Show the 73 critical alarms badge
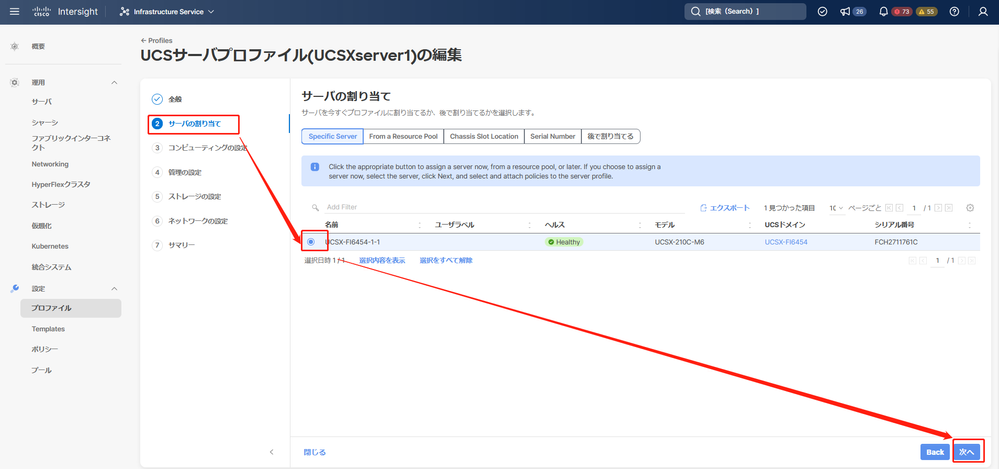999x469 pixels. click(902, 11)
